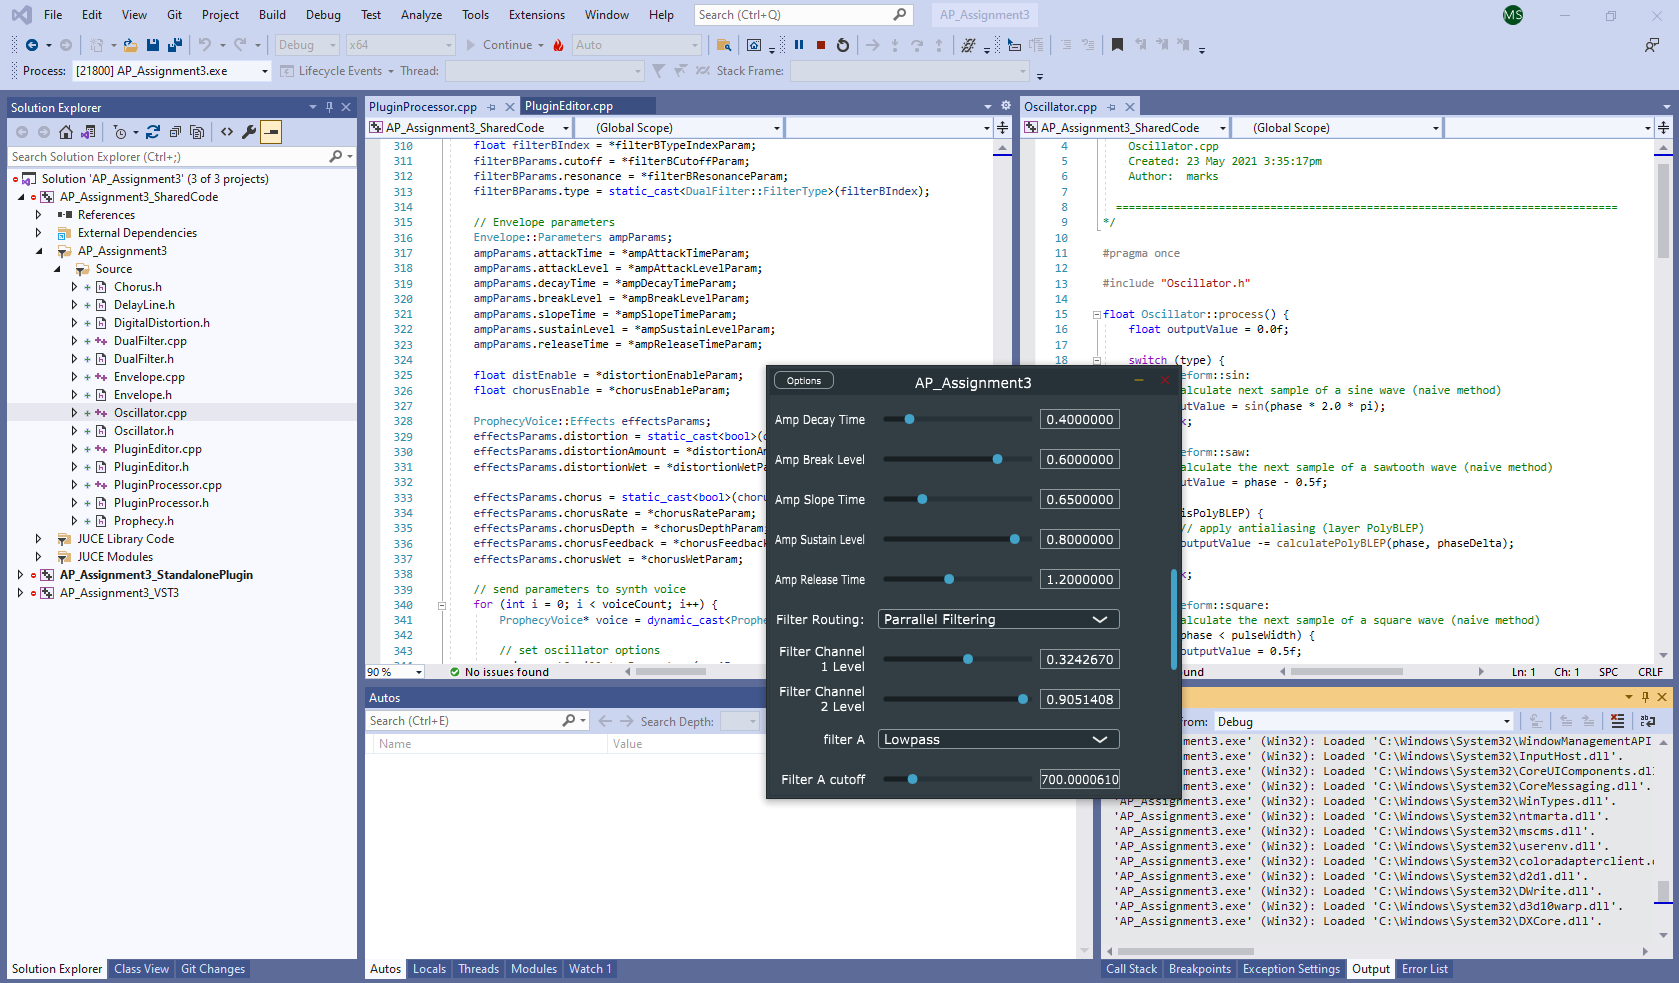Open the Analyze menu
This screenshot has height=983, width=1679.
point(421,15)
